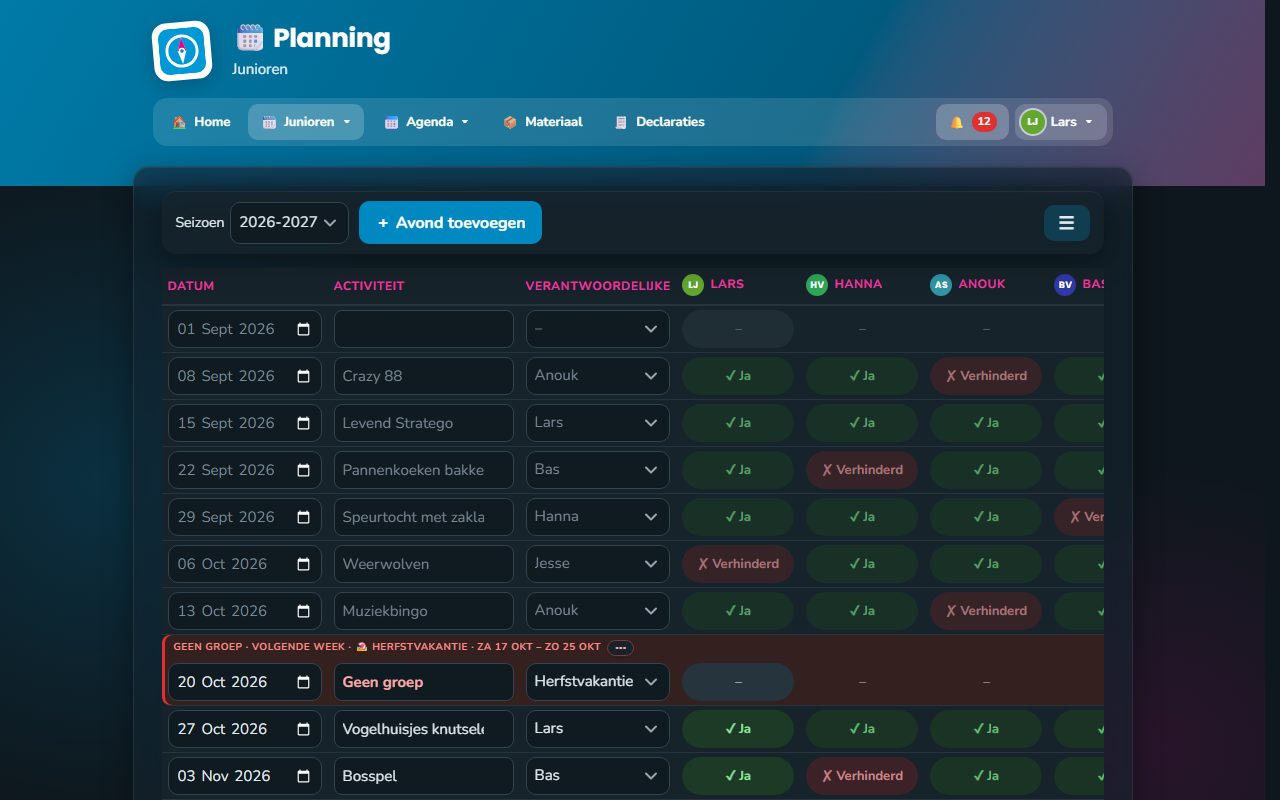Click the ellipsis badge on Herfstvakantie banner

(x=620, y=647)
